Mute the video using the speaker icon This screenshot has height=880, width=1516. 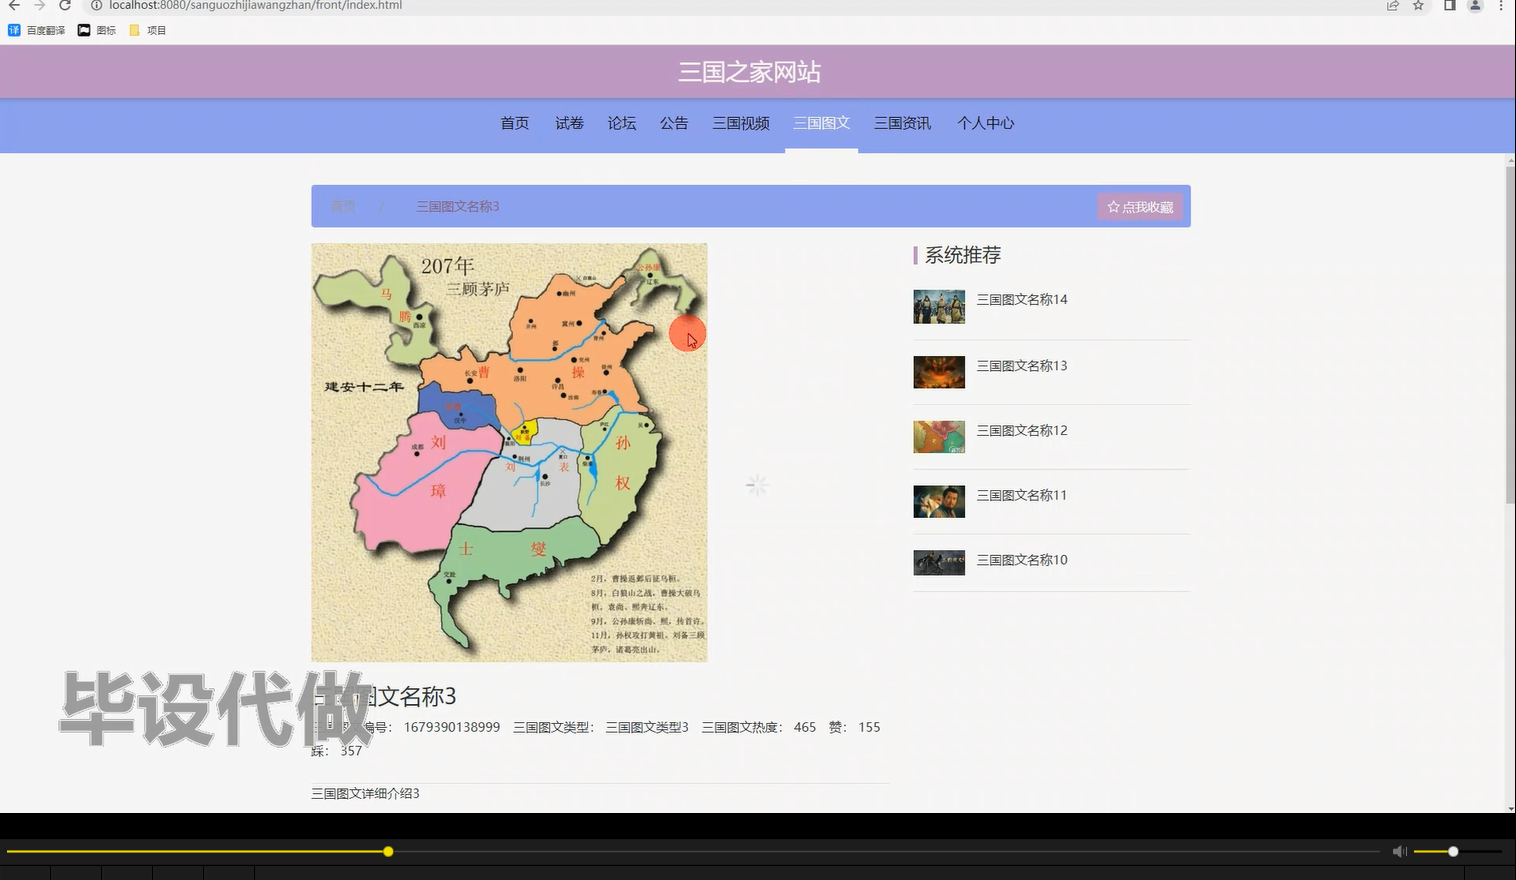click(x=1399, y=851)
